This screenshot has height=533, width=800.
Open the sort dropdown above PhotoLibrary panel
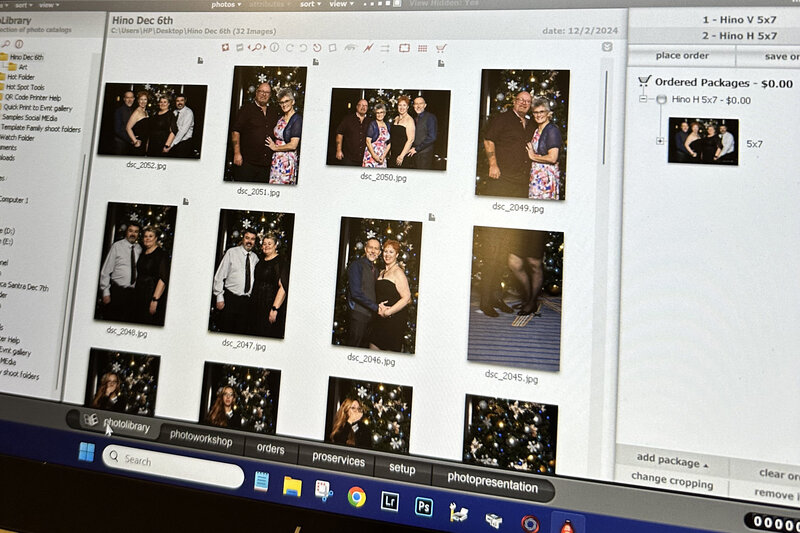[x=23, y=5]
